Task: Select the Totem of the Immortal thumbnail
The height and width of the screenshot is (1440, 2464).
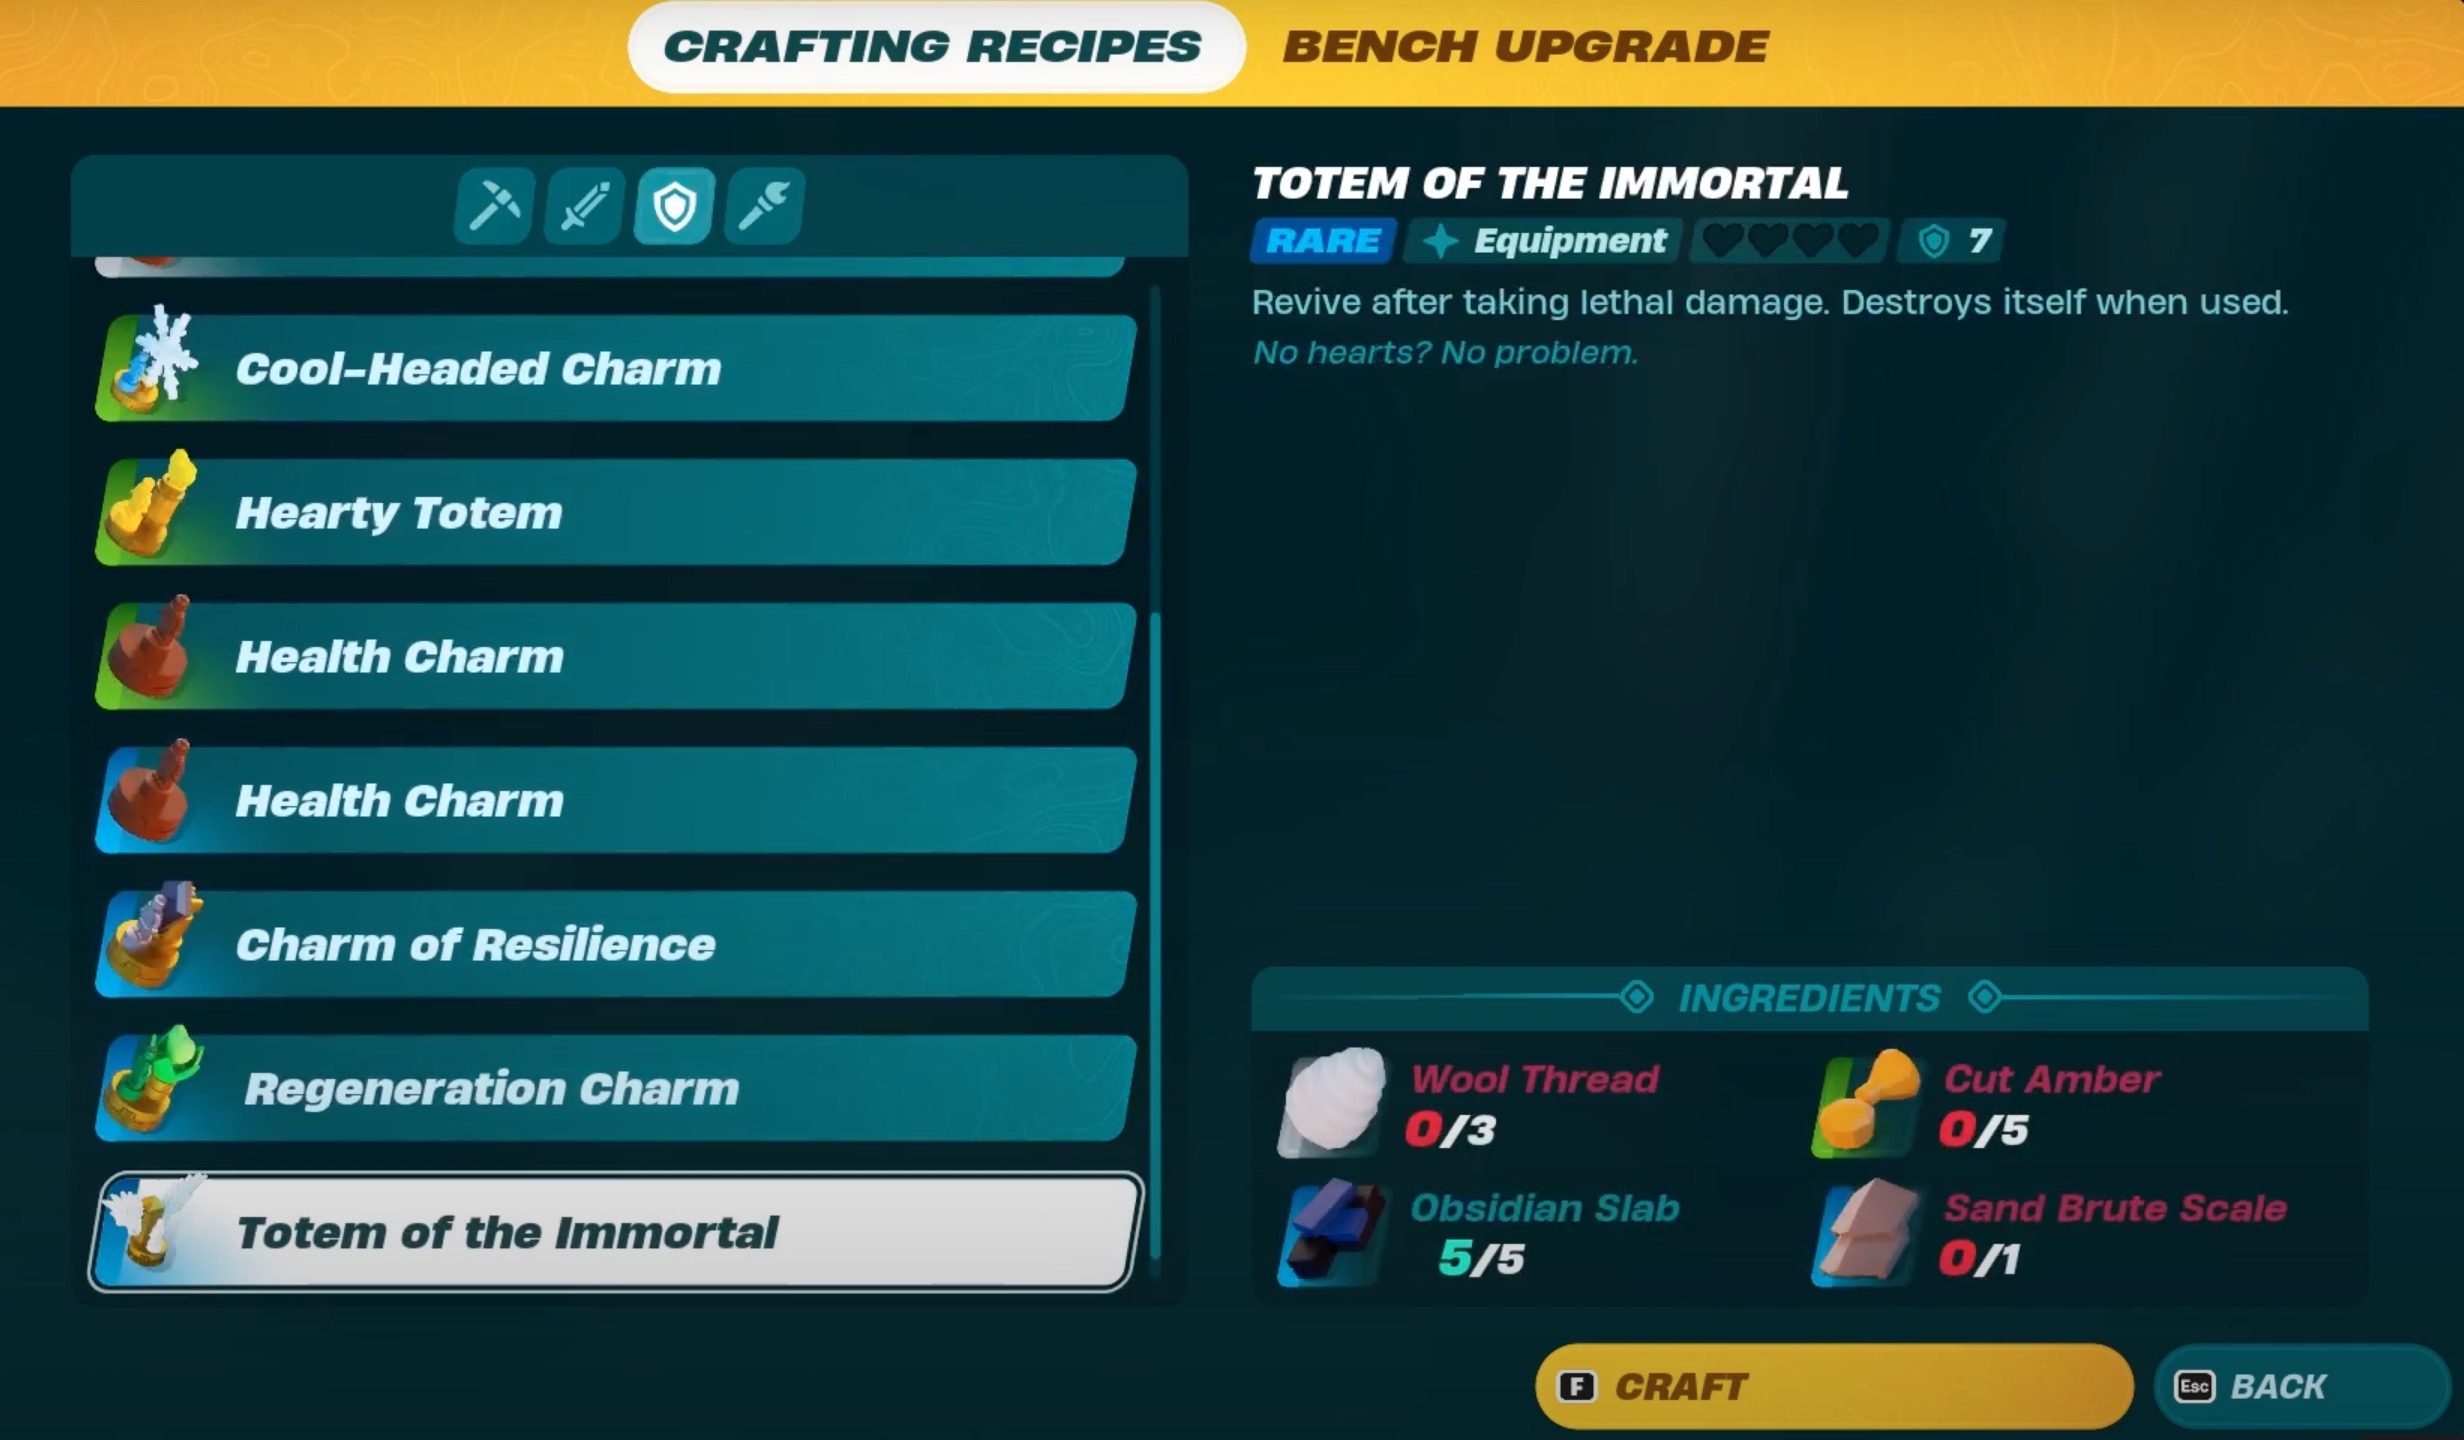Action: [x=151, y=1231]
